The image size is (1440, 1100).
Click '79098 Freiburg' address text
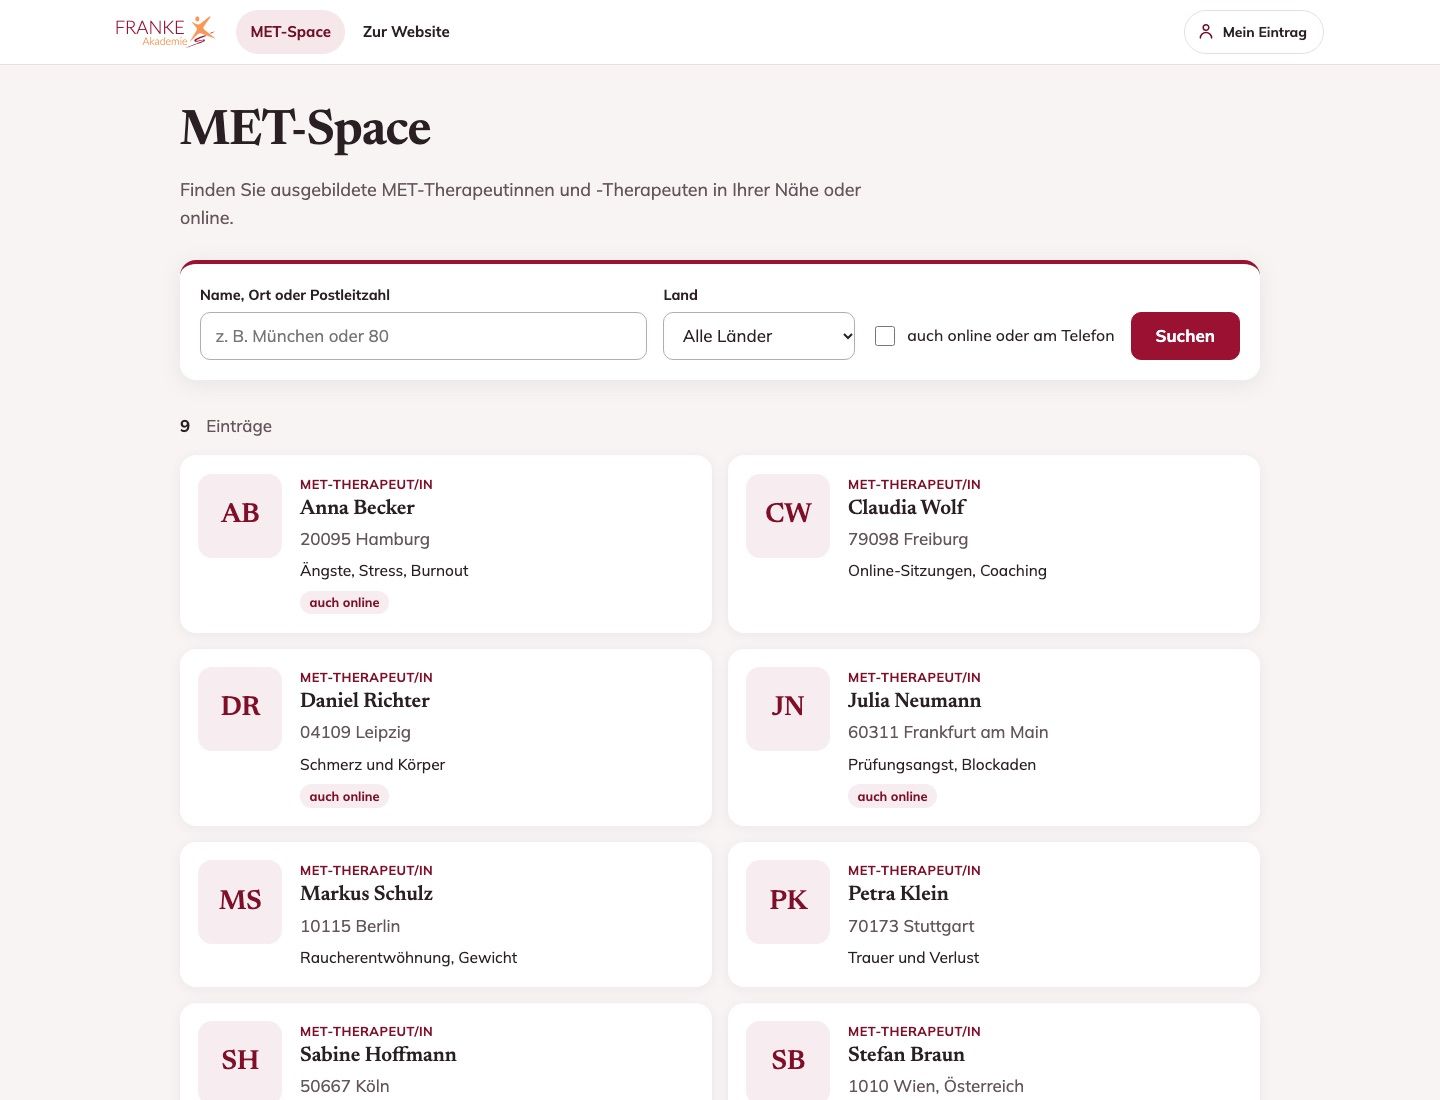click(x=908, y=540)
